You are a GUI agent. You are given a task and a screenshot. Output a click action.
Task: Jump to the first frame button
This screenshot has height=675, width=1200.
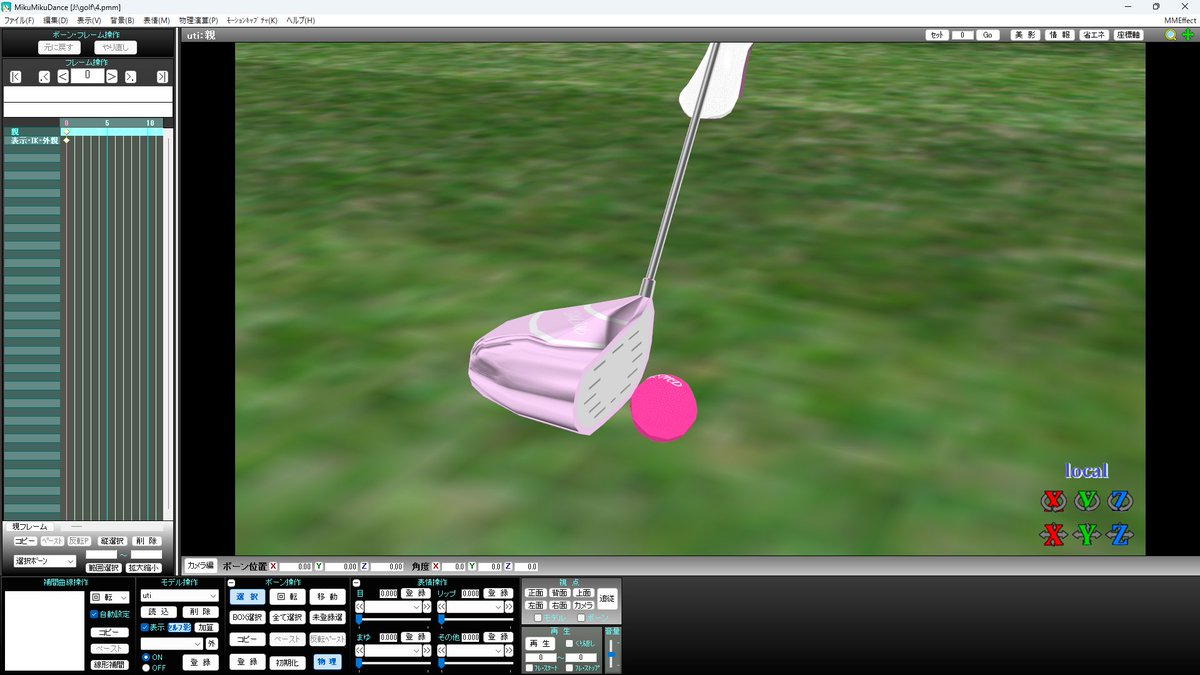point(15,76)
